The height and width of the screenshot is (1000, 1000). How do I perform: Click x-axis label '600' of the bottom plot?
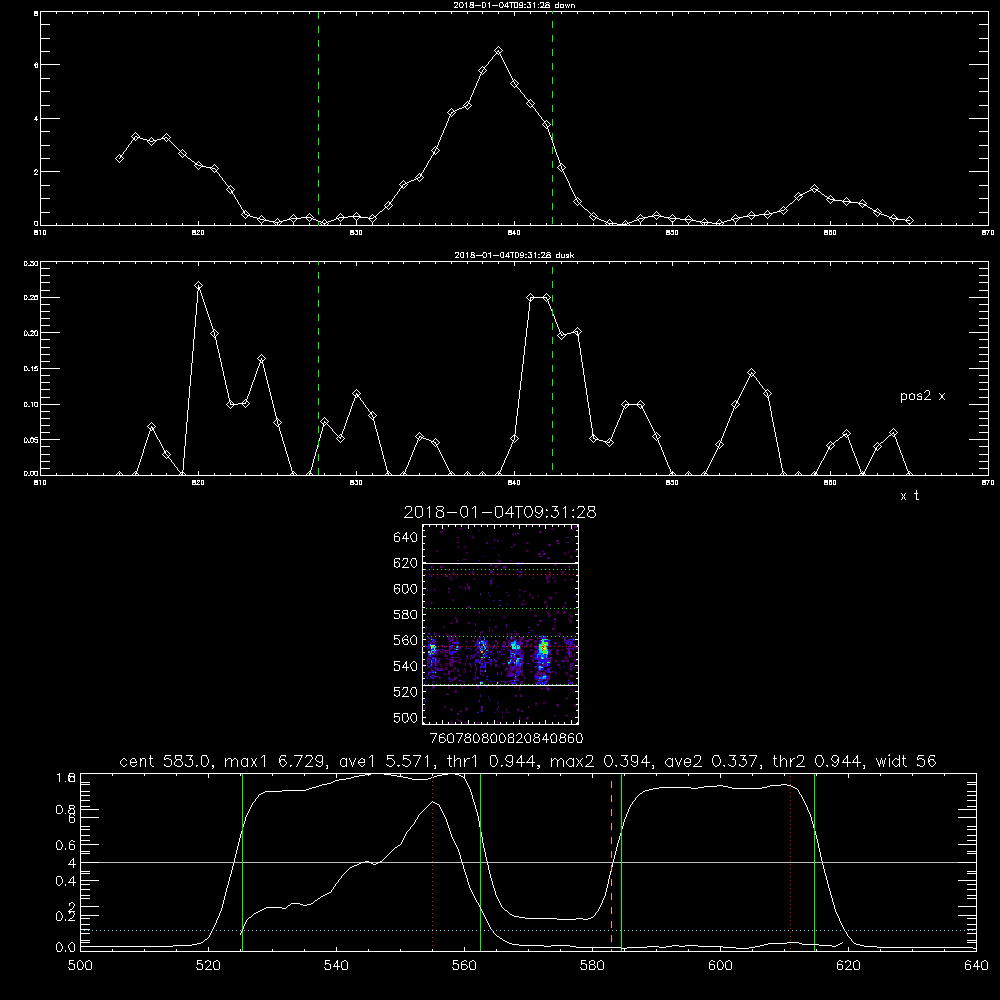tap(720, 966)
